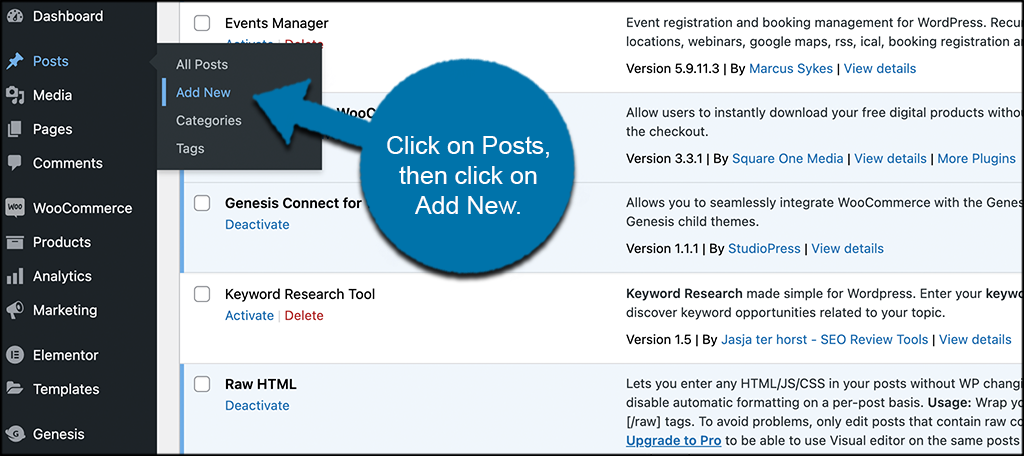This screenshot has width=1024, height=456.
Task: Open StudioPress author link
Action: tap(764, 248)
